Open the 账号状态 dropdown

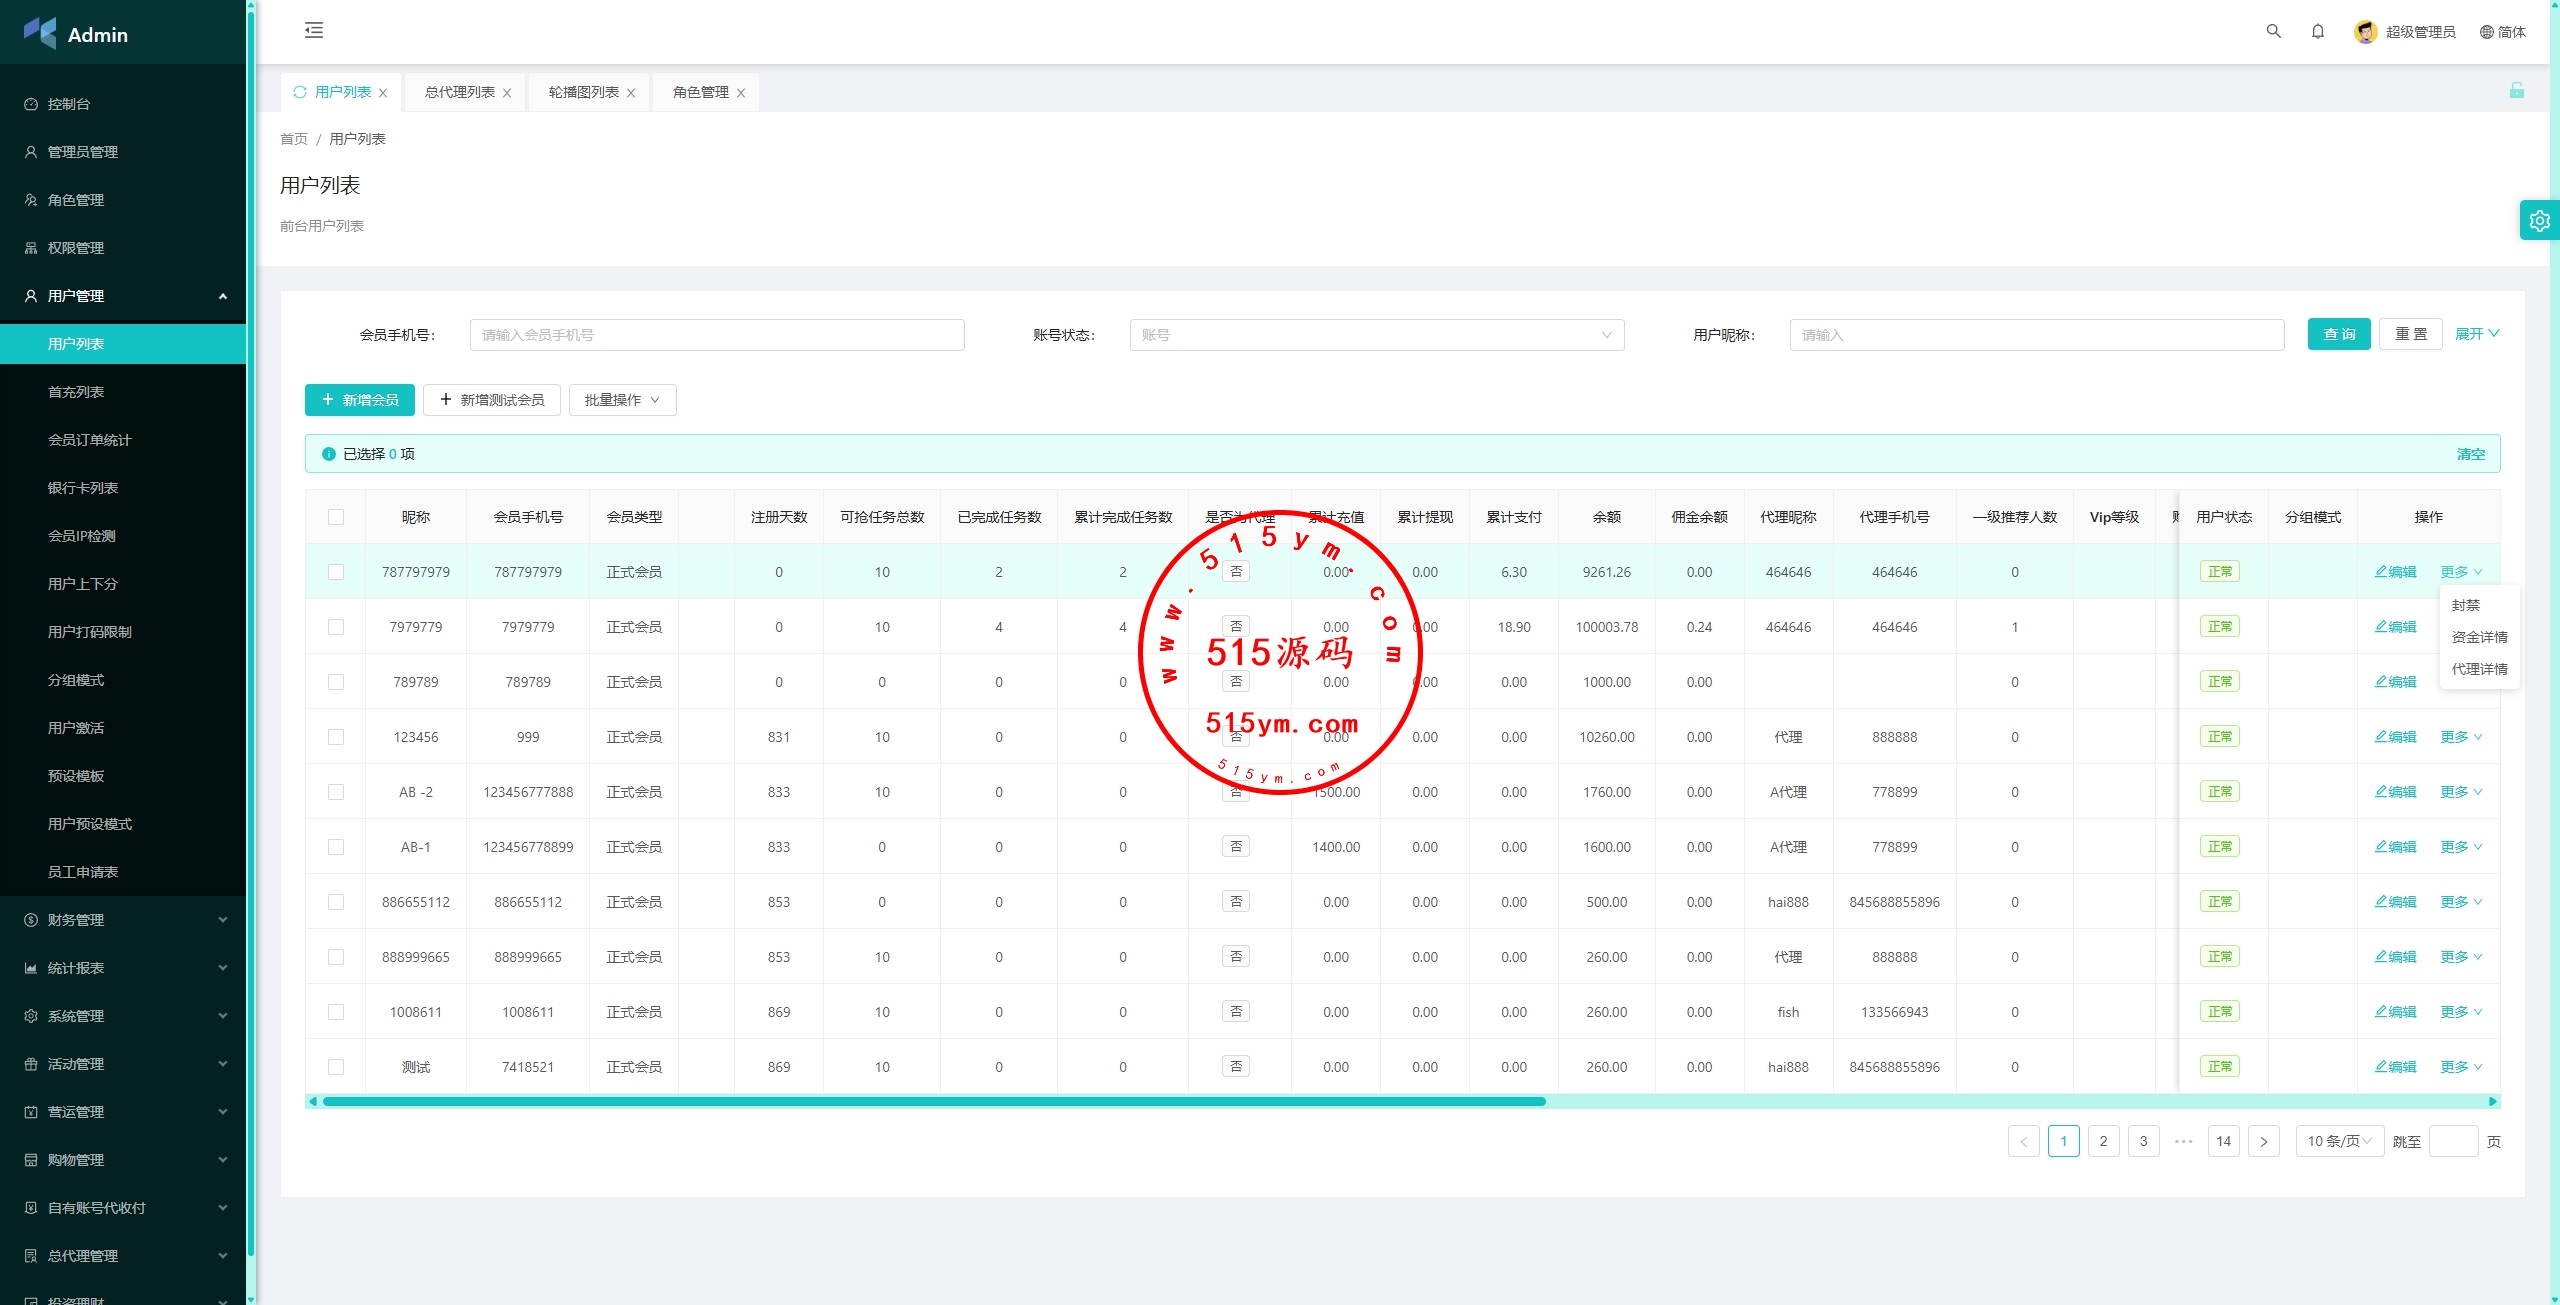point(1376,335)
